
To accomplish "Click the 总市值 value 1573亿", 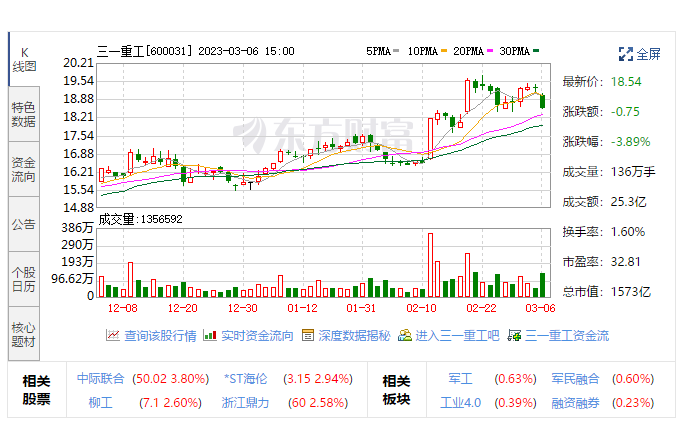I will coord(631,292).
